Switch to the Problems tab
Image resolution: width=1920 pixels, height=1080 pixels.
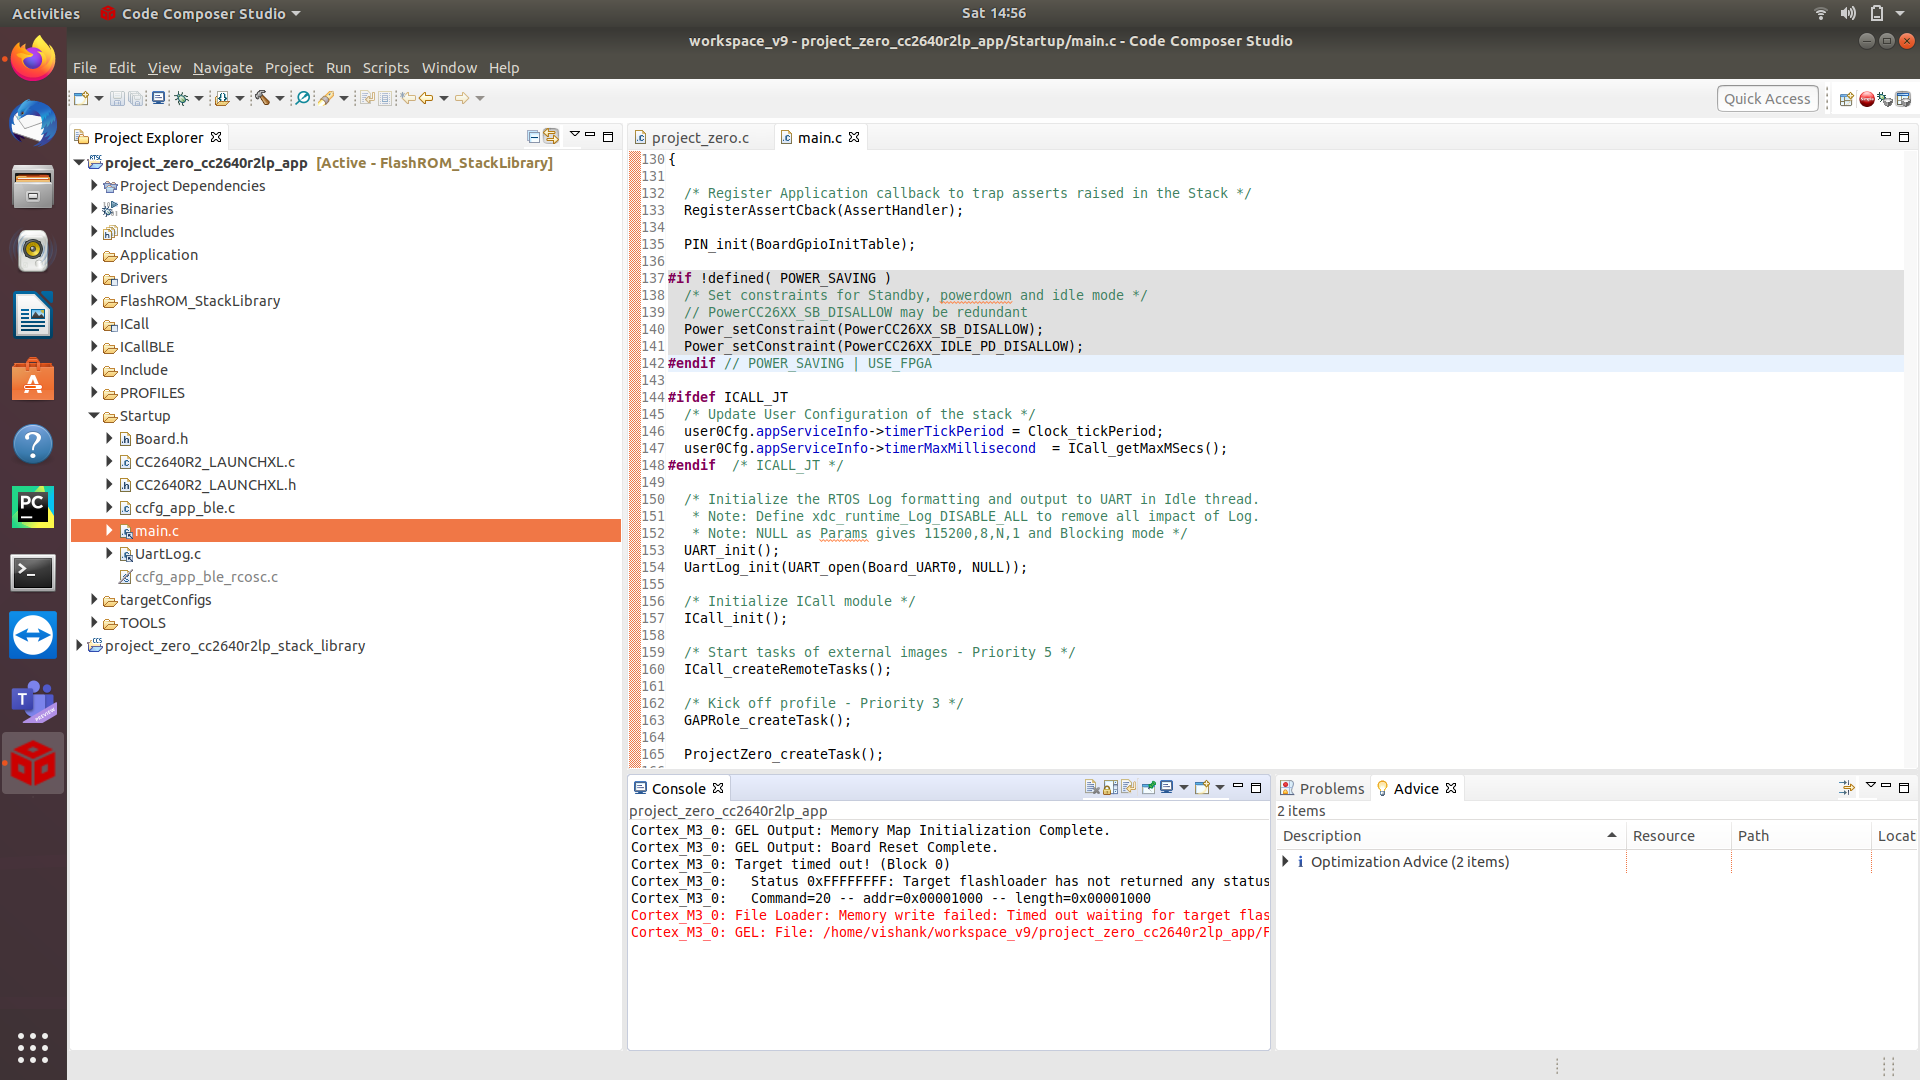click(x=1330, y=789)
